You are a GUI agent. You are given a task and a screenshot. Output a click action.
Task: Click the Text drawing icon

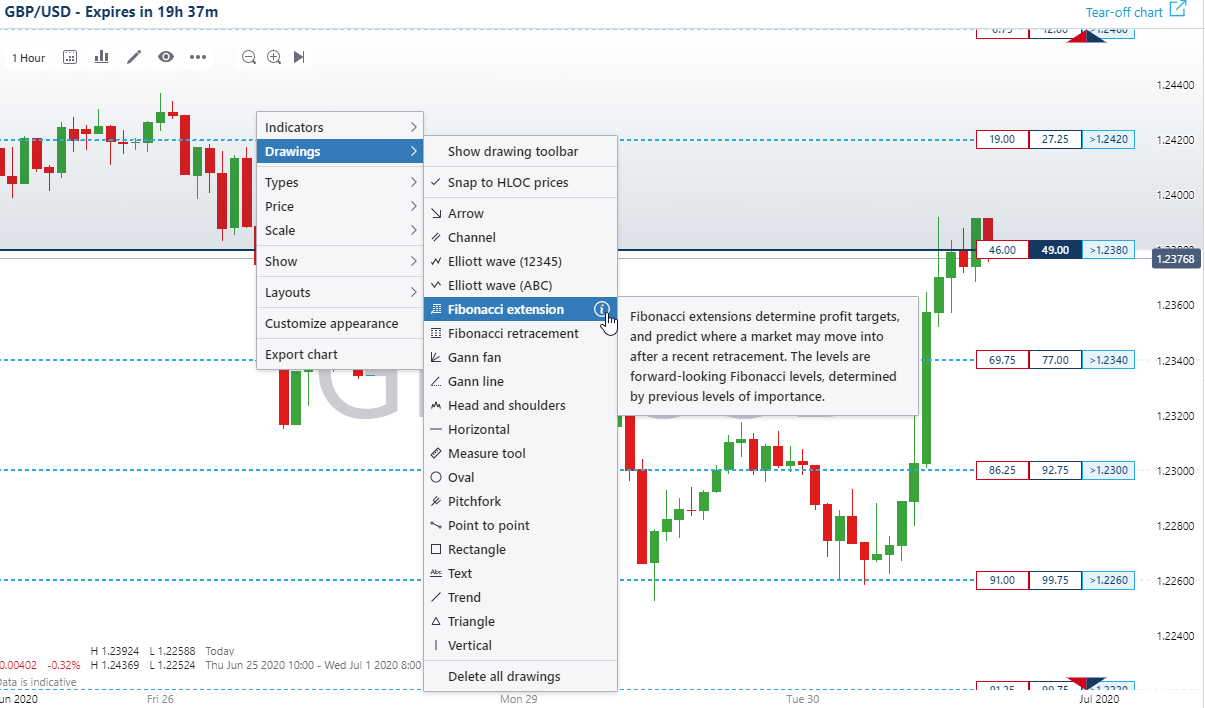point(435,573)
